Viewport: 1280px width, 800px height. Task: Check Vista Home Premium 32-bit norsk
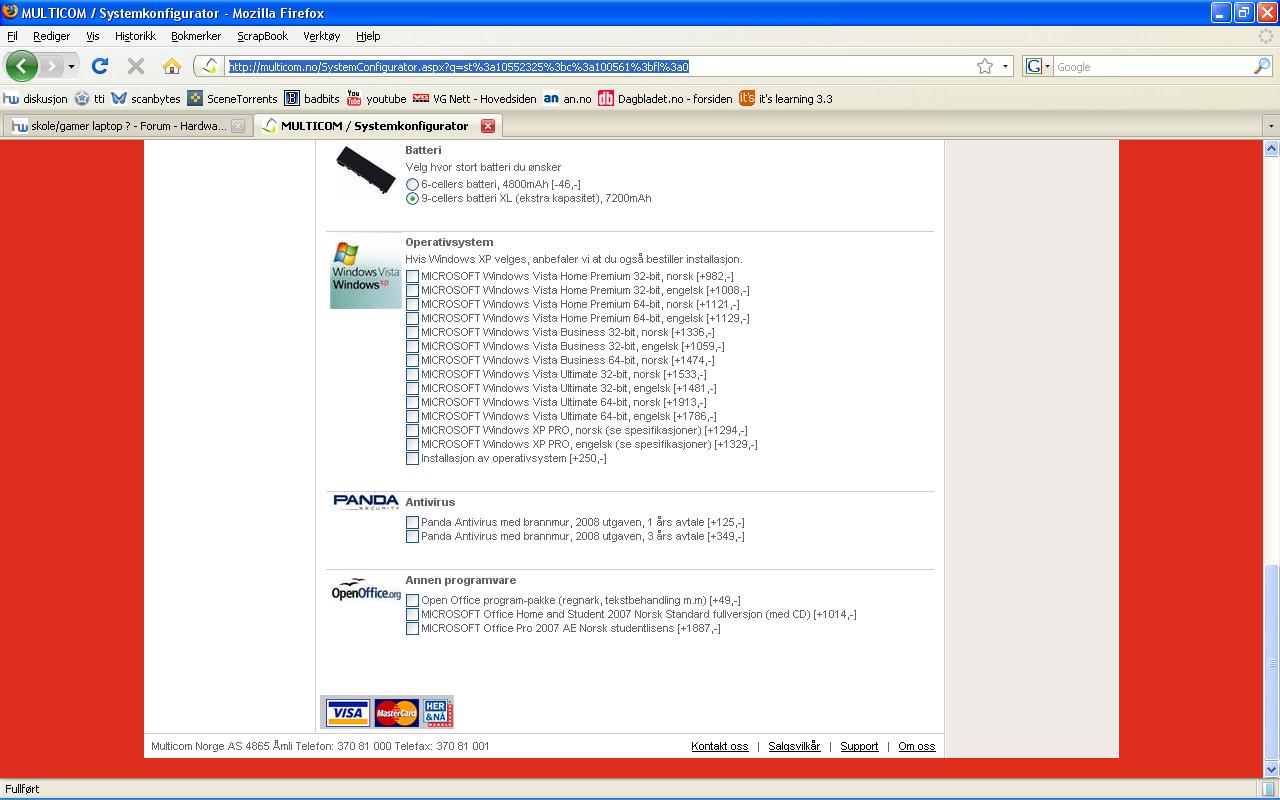point(412,277)
